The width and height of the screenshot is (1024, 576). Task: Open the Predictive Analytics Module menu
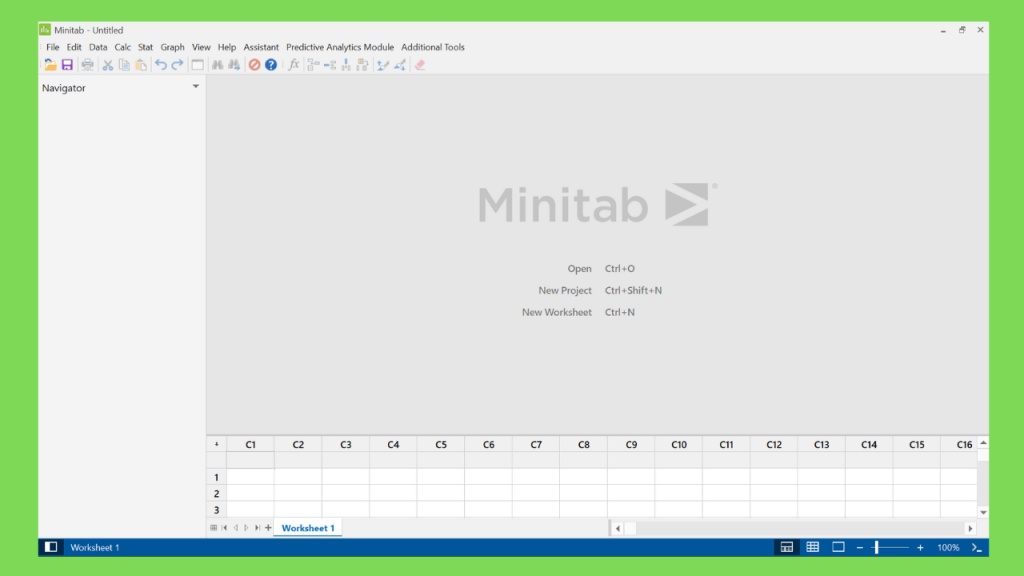click(x=340, y=47)
